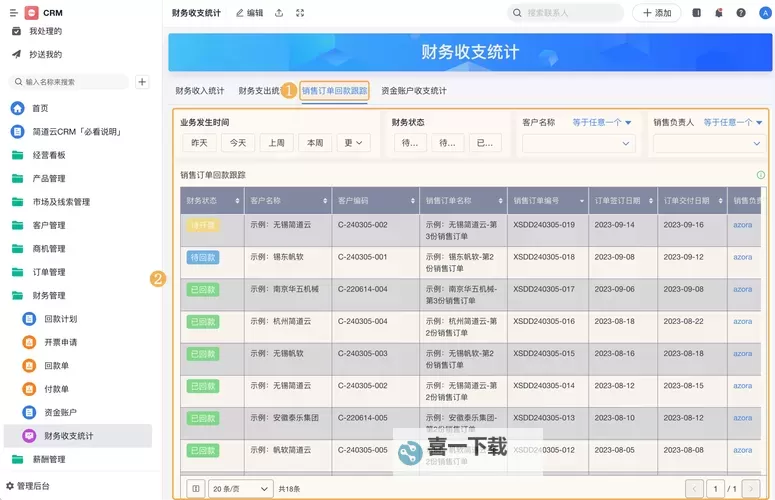The width and height of the screenshot is (775, 500).
Task: Open the 更 more-dates dropdown
Action: (353, 143)
